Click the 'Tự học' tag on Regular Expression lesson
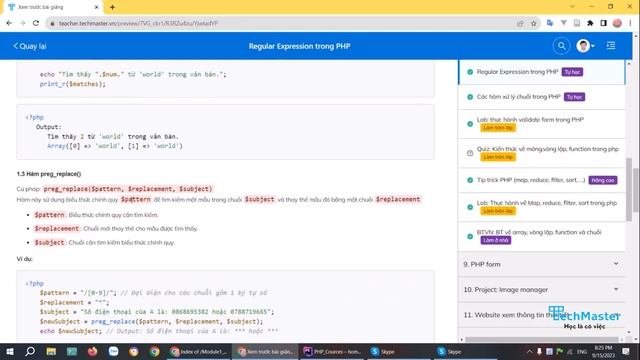Viewport: 640px width, 360px height. (x=572, y=72)
